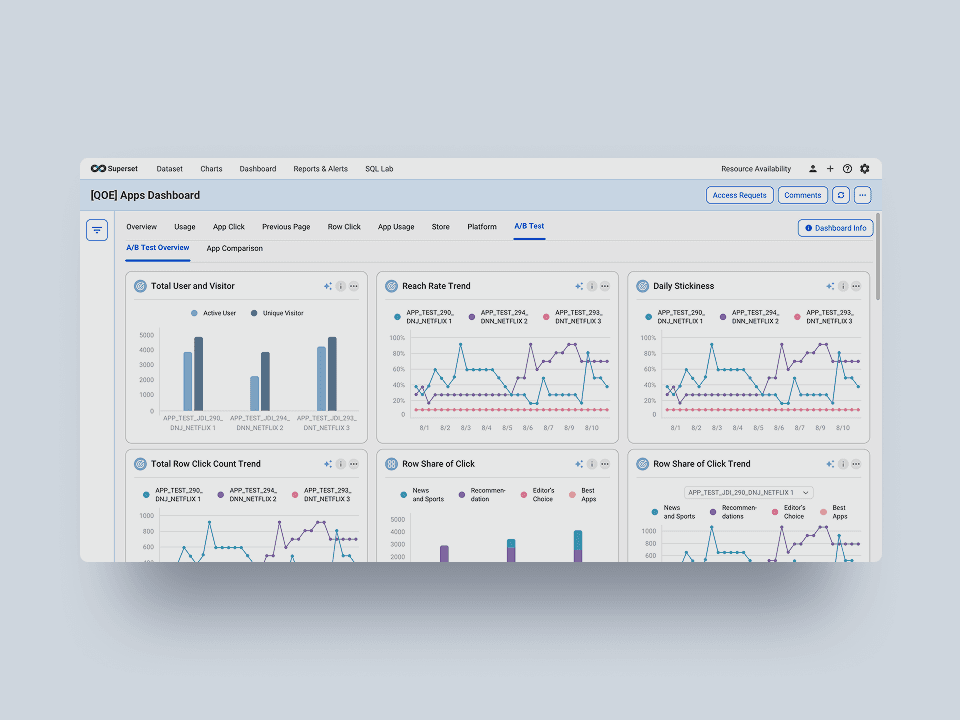The width and height of the screenshot is (960, 720).
Task: Open the Dataset menu
Action: [170, 169]
